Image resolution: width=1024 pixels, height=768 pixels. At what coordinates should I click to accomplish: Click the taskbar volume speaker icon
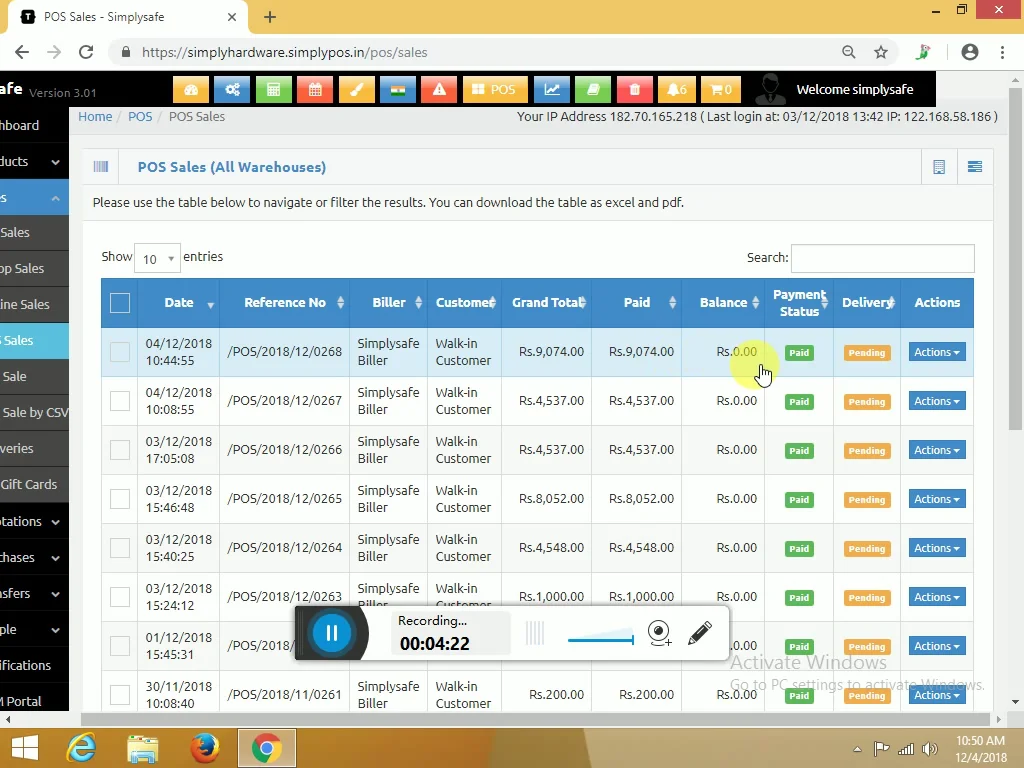click(x=929, y=749)
